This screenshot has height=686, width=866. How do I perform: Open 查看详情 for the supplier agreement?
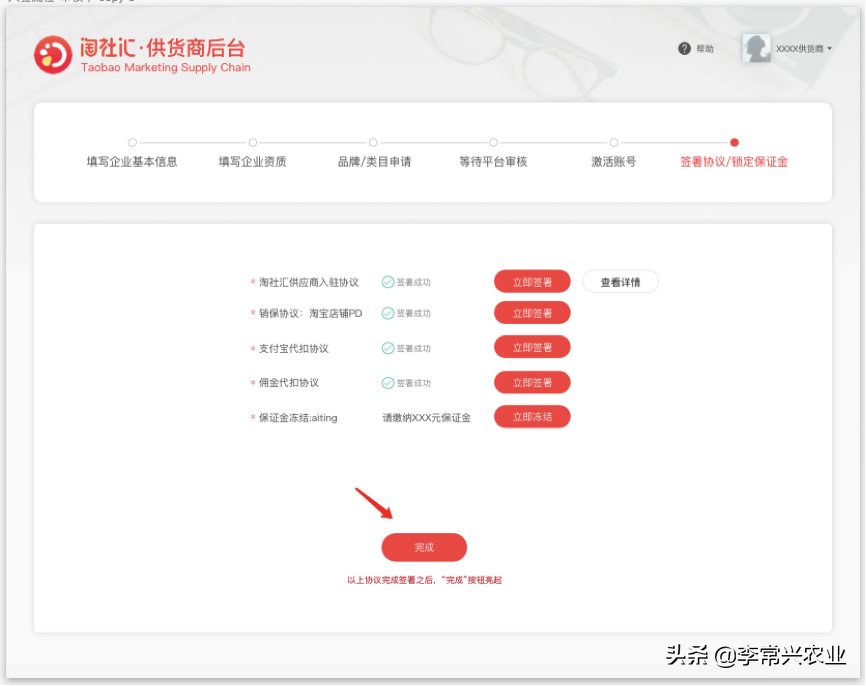point(620,282)
